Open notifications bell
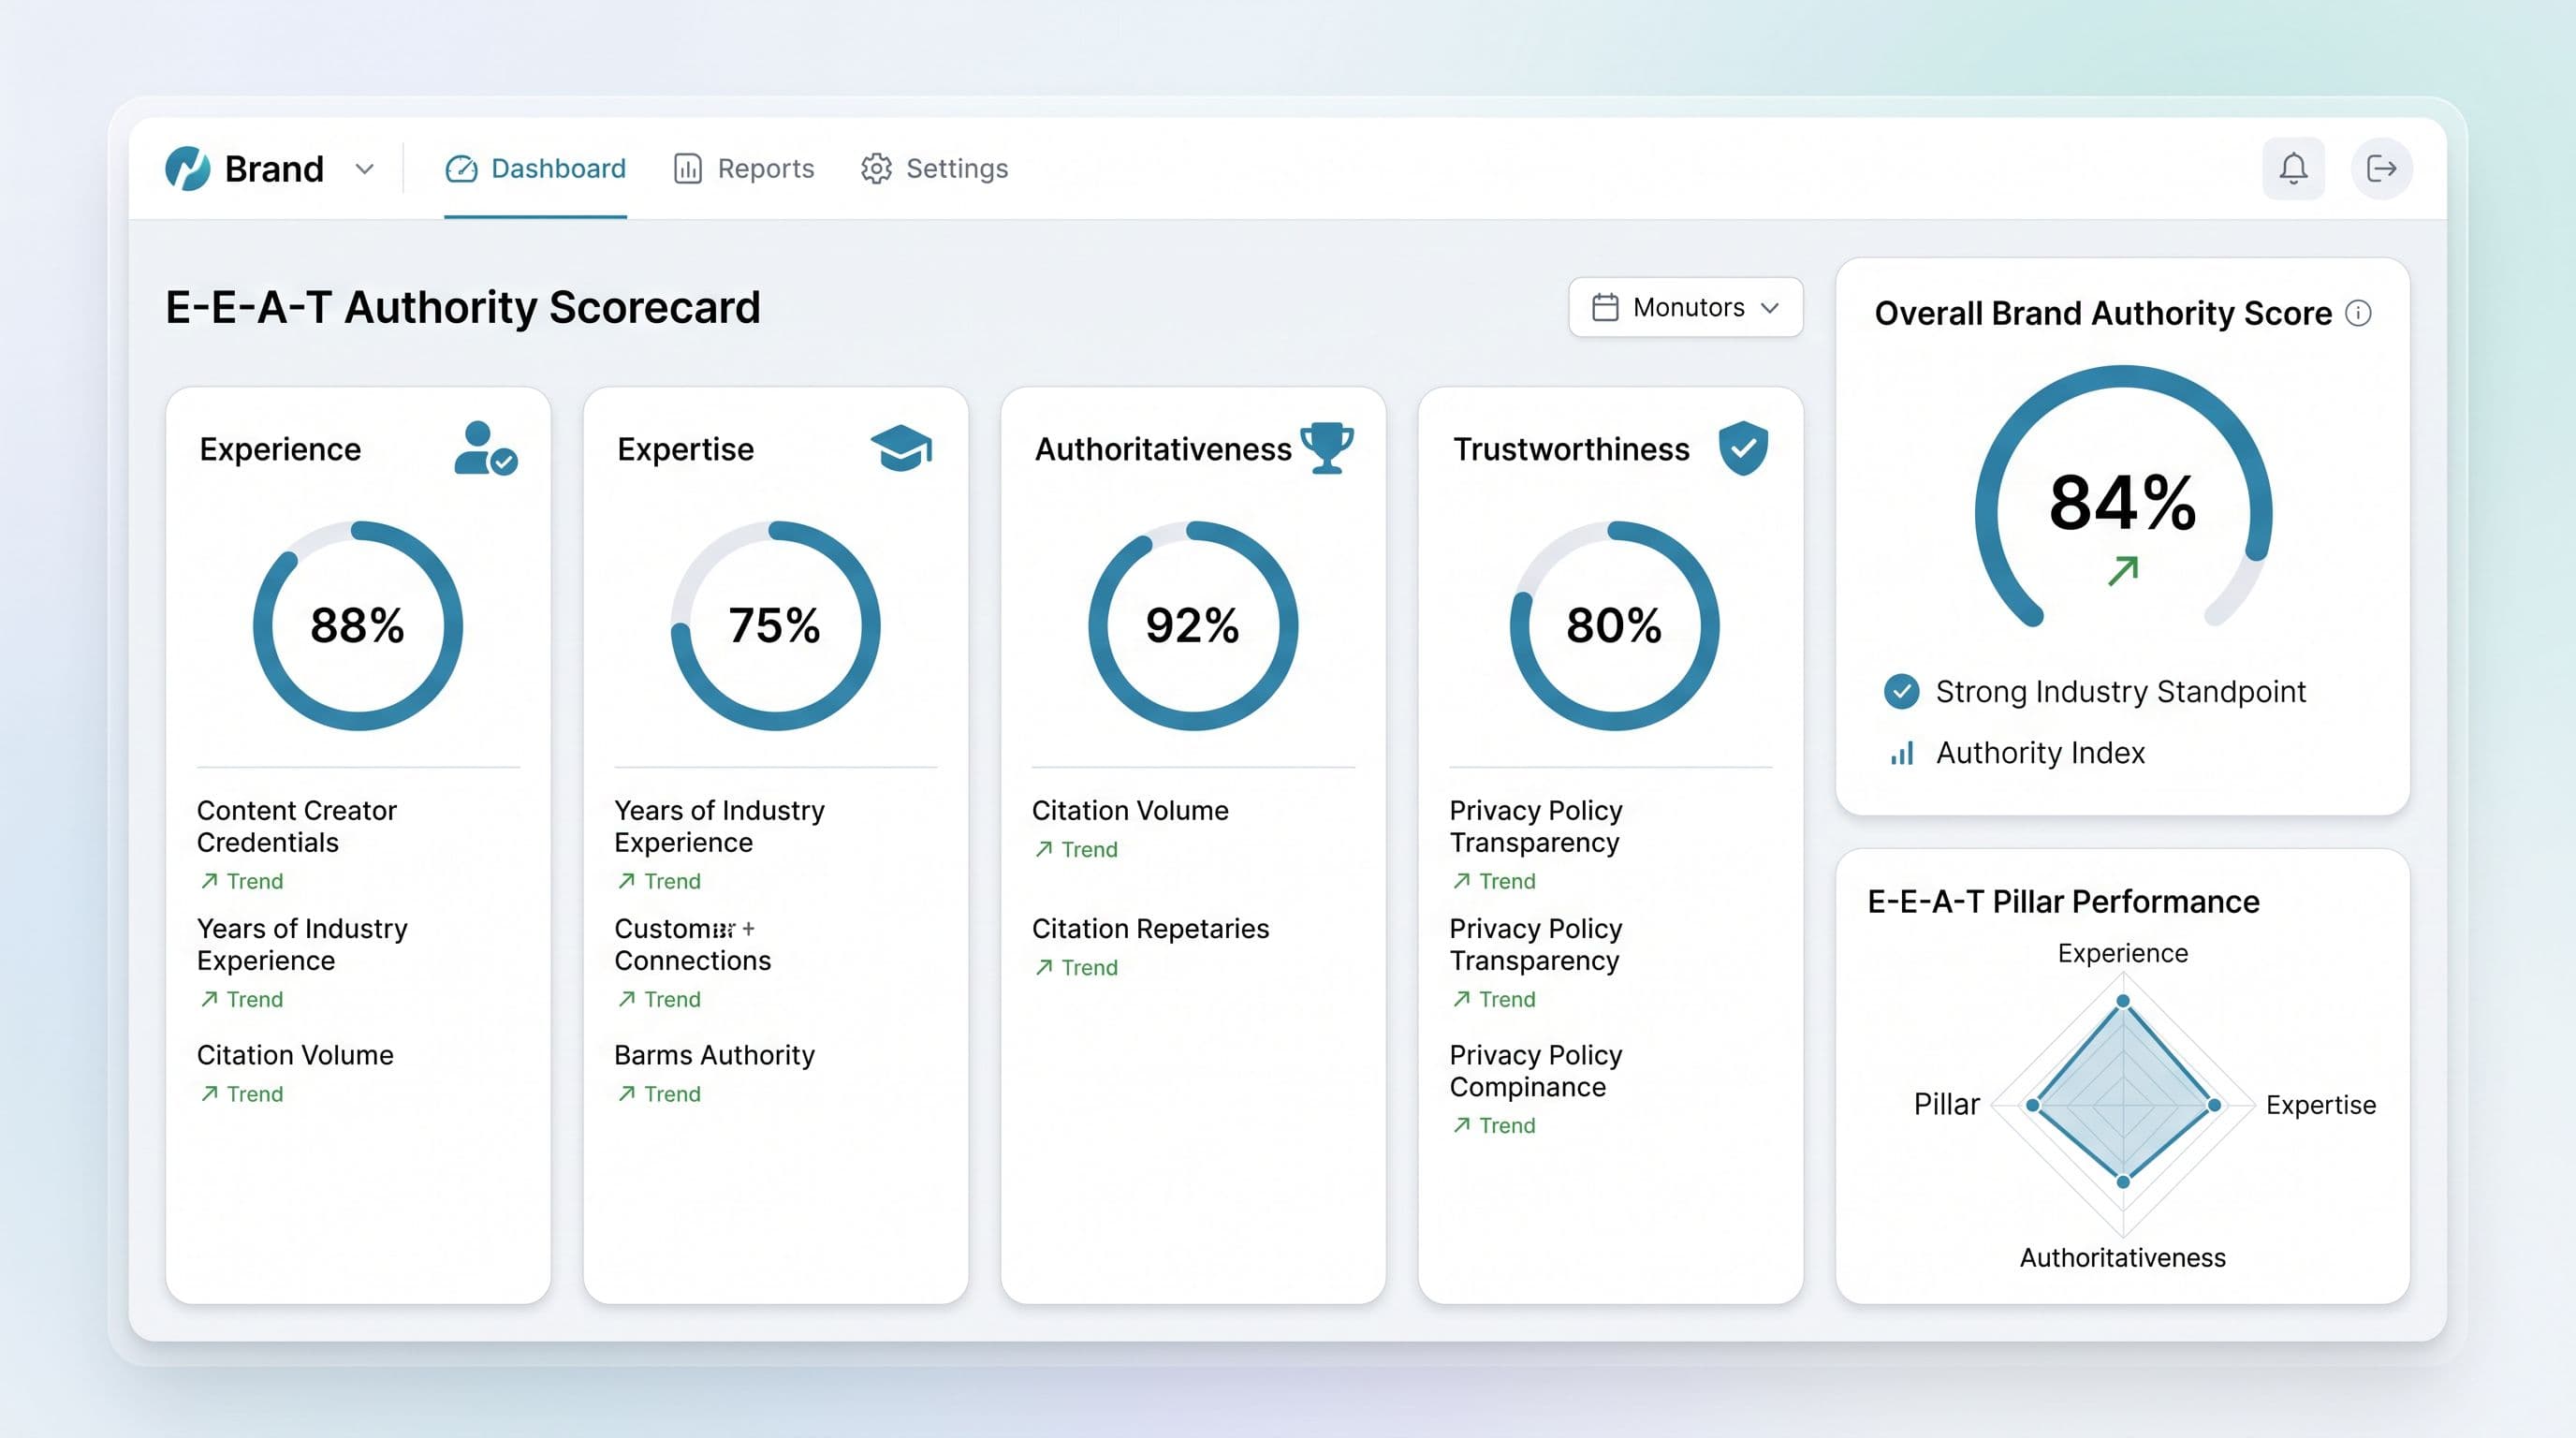This screenshot has height=1438, width=2576. point(2293,168)
